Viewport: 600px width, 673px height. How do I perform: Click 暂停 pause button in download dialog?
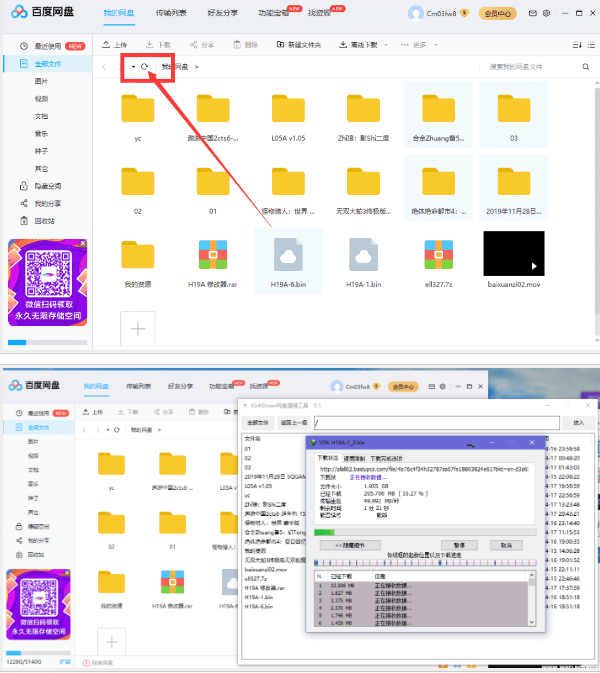(x=459, y=545)
